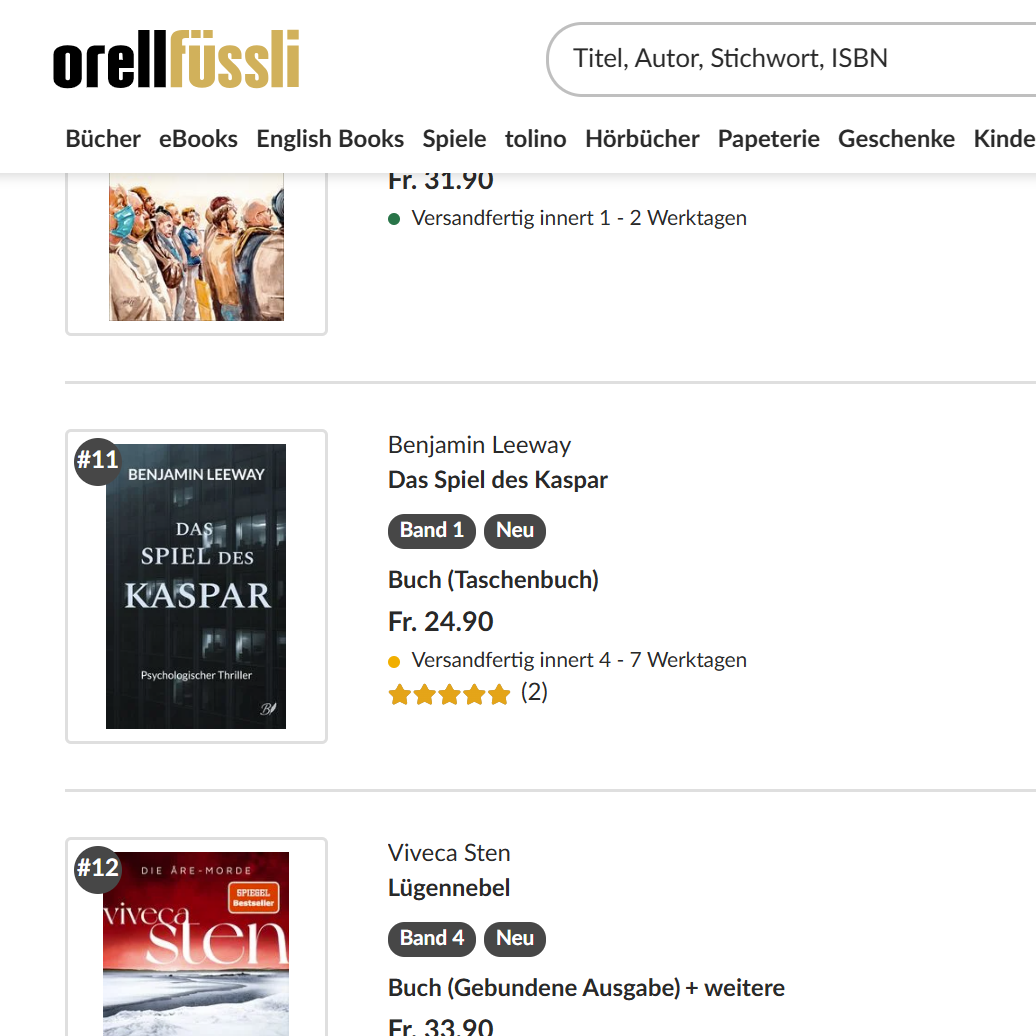Click the Band 1 badge

click(x=432, y=530)
